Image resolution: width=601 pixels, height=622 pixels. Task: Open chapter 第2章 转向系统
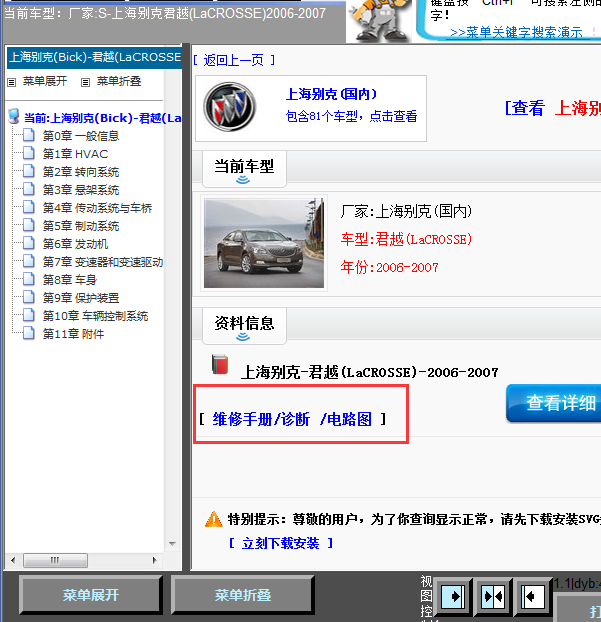pyautogui.click(x=81, y=172)
